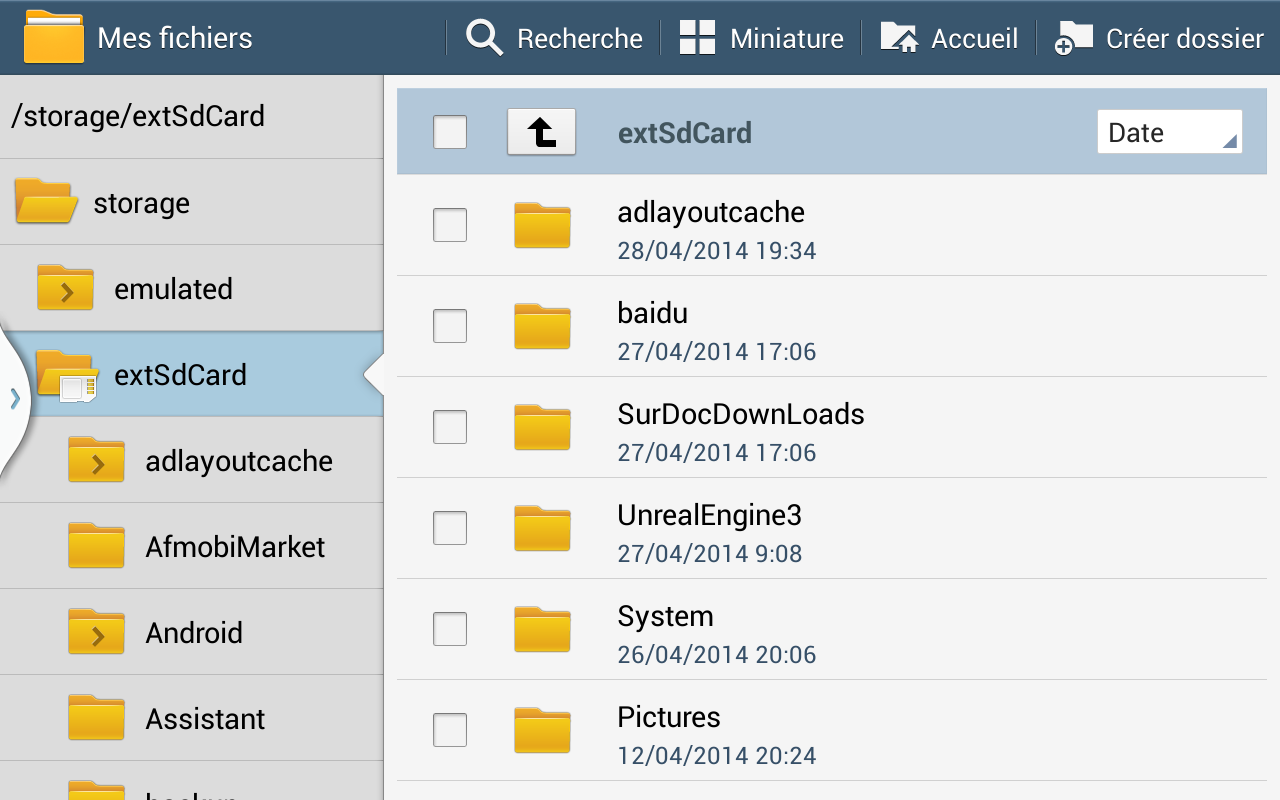Click the baidu folder name
1280x800 pixels.
[x=653, y=313]
